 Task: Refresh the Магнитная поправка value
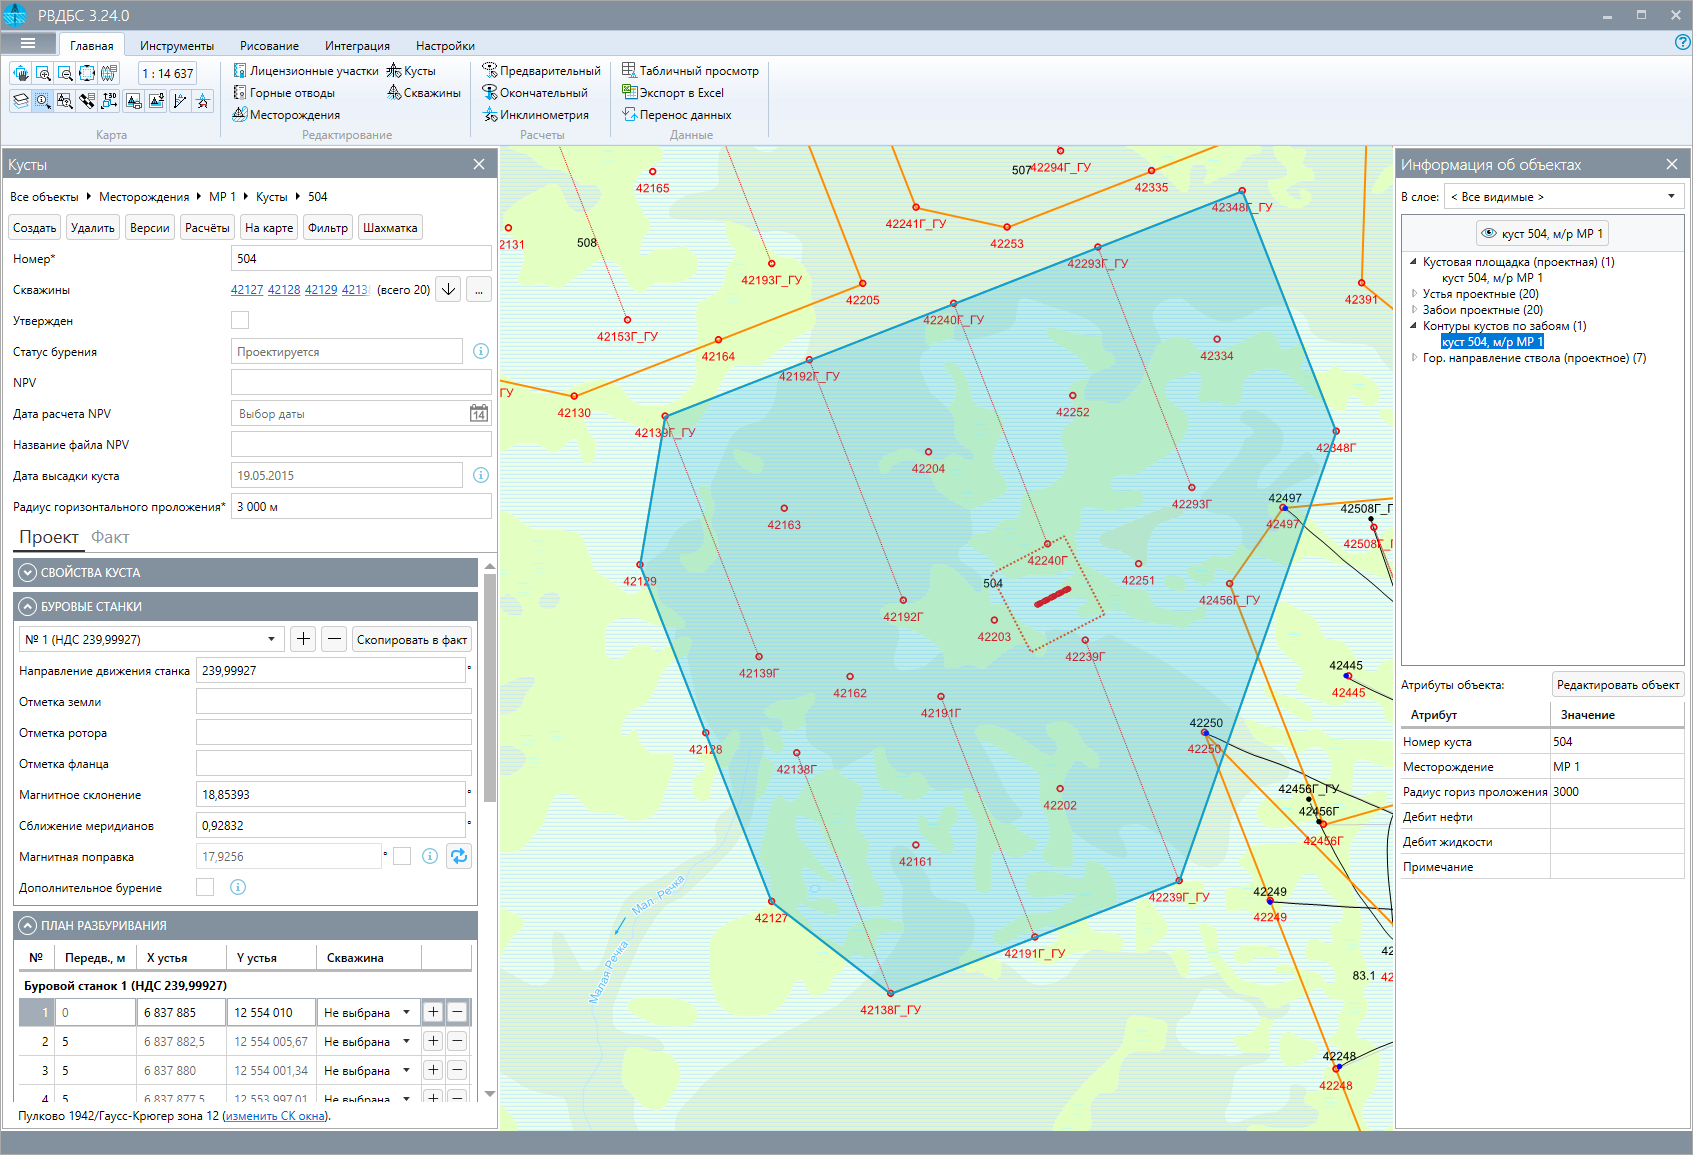click(459, 856)
